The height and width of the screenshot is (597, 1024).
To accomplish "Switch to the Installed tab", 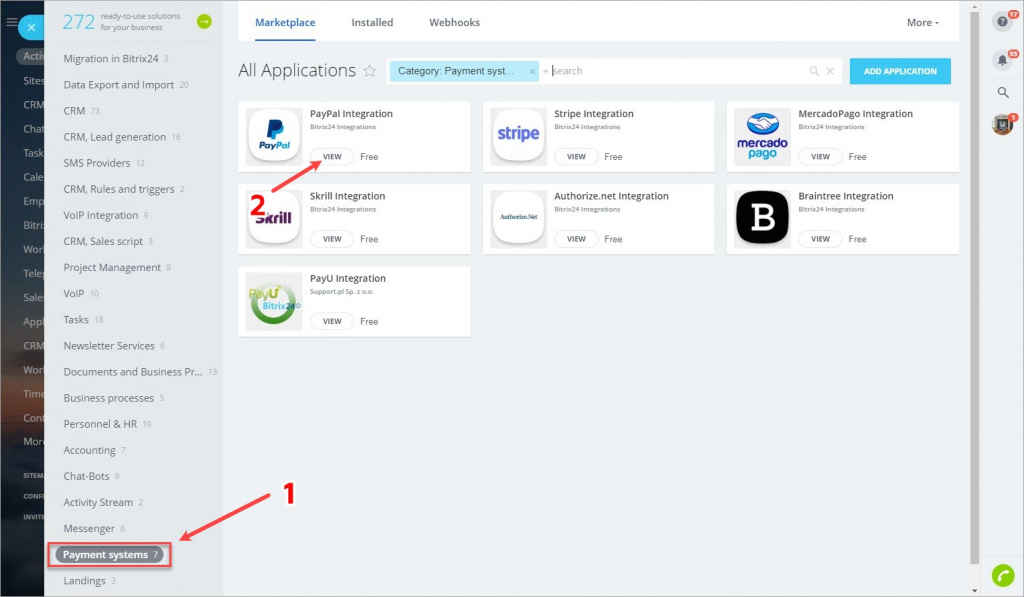I will coord(372,22).
